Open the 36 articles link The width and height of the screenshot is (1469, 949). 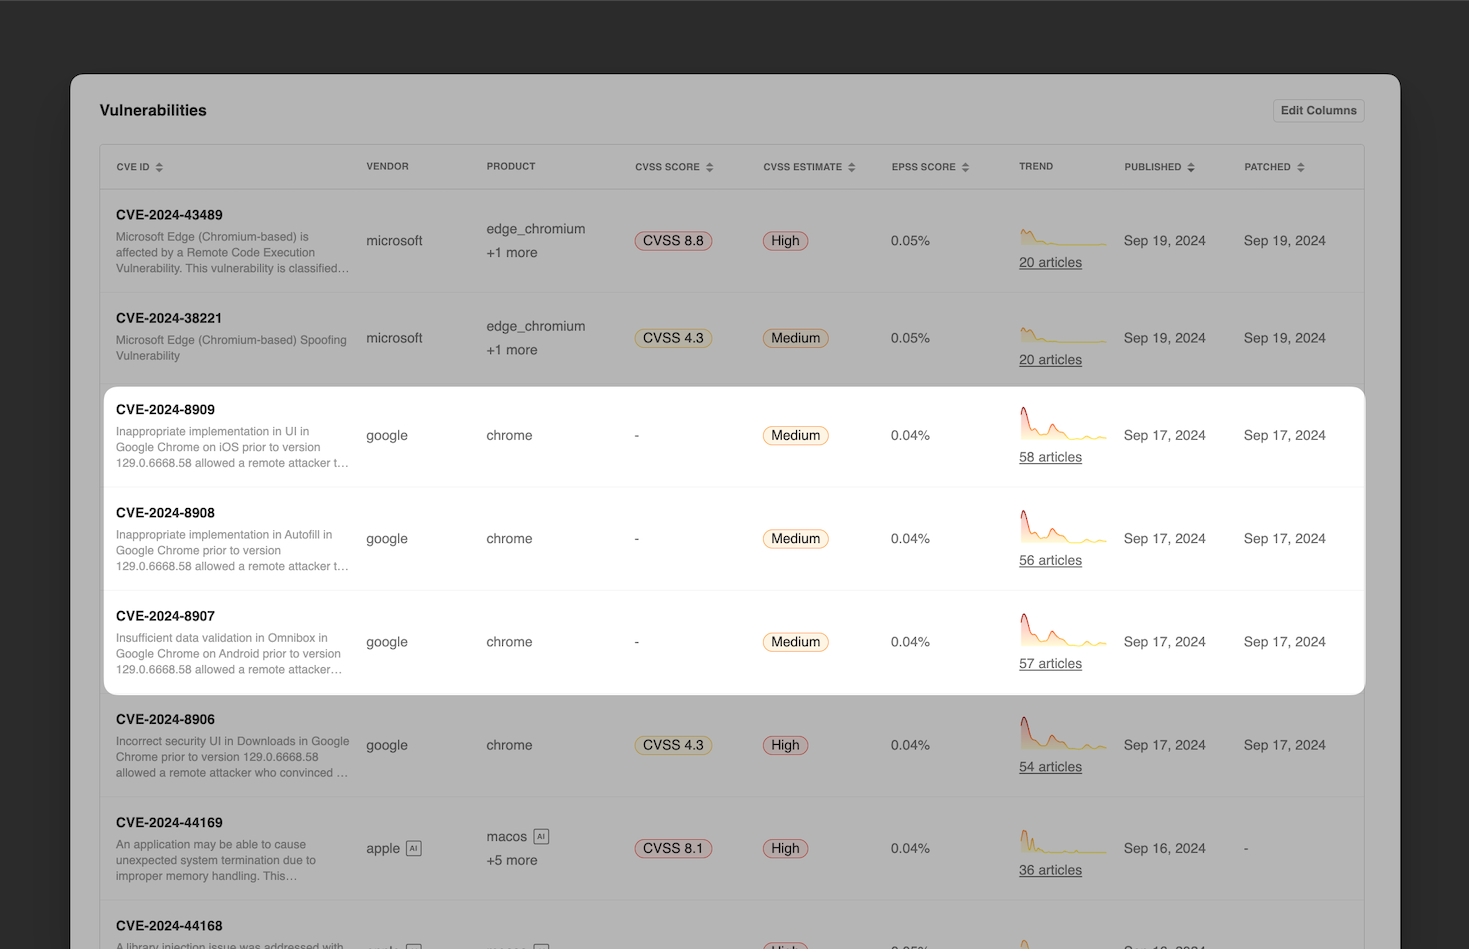coord(1050,870)
